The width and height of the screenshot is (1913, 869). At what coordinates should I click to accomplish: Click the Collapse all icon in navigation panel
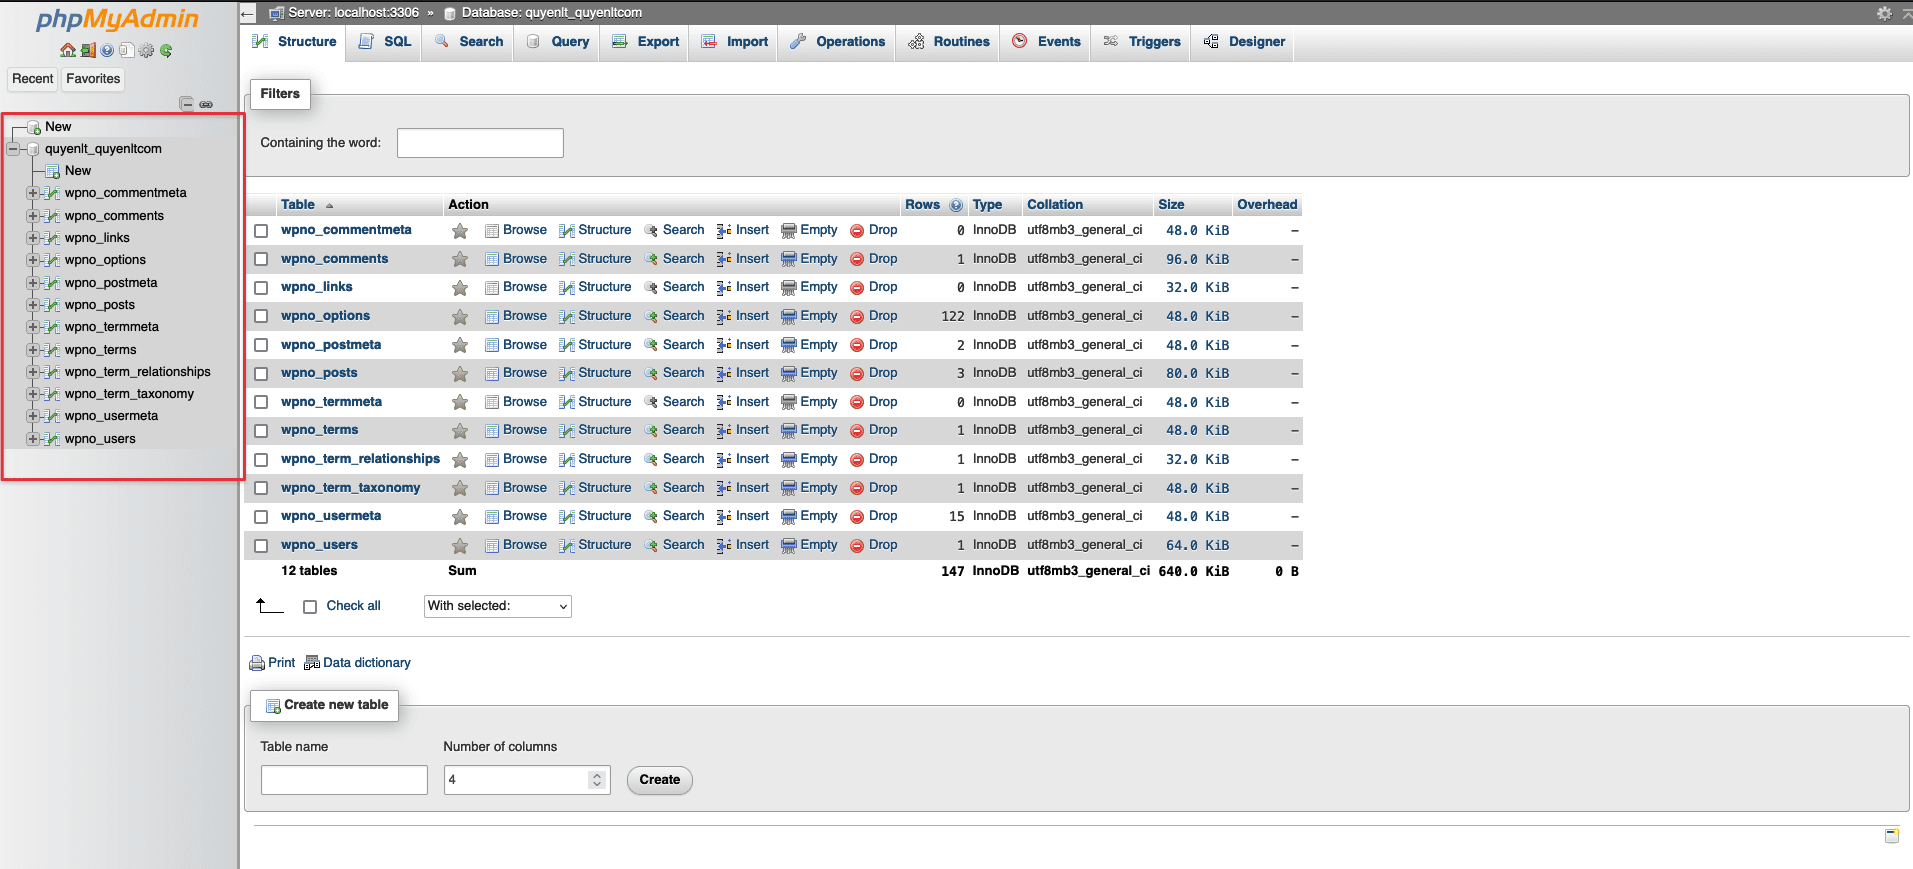[x=186, y=104]
